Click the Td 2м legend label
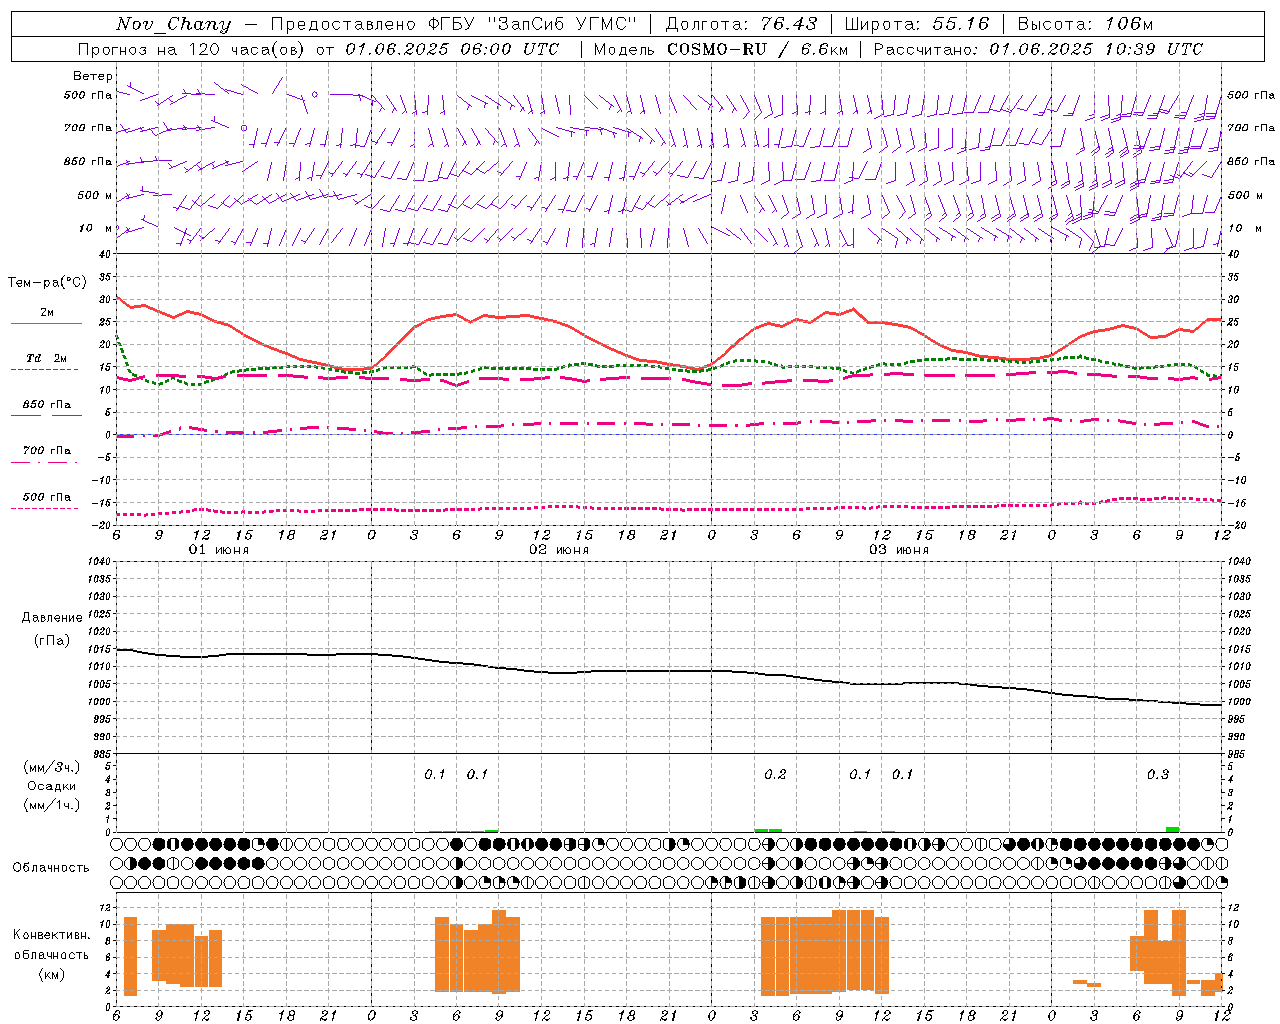 pyautogui.click(x=46, y=358)
